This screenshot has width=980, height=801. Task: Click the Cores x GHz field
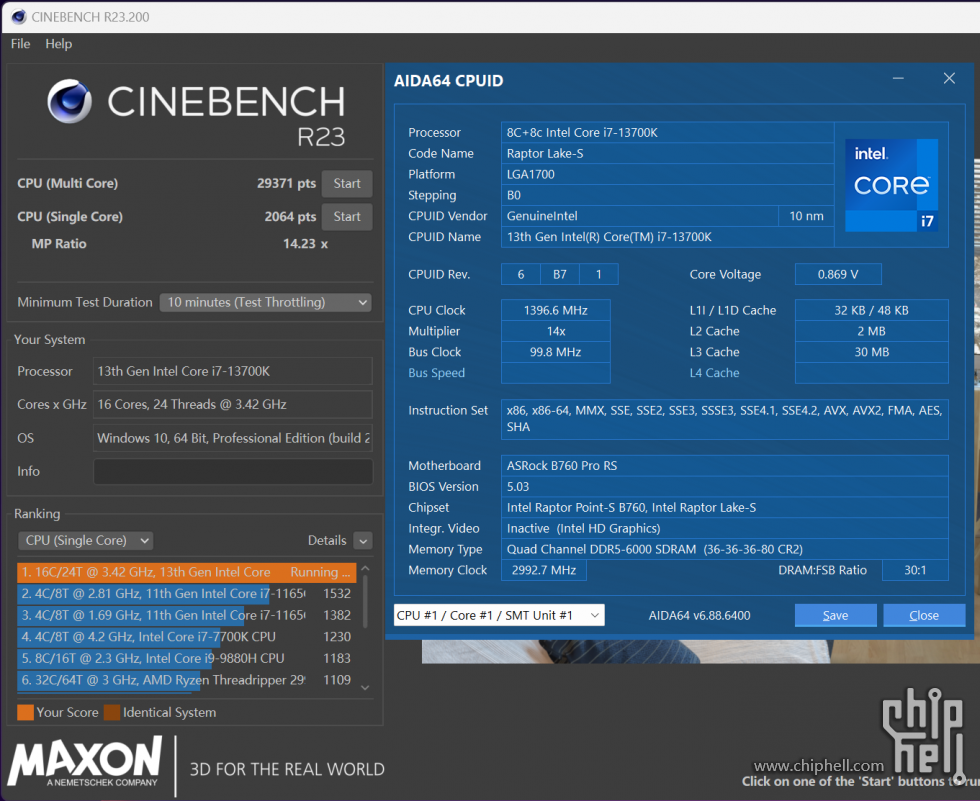(x=233, y=404)
